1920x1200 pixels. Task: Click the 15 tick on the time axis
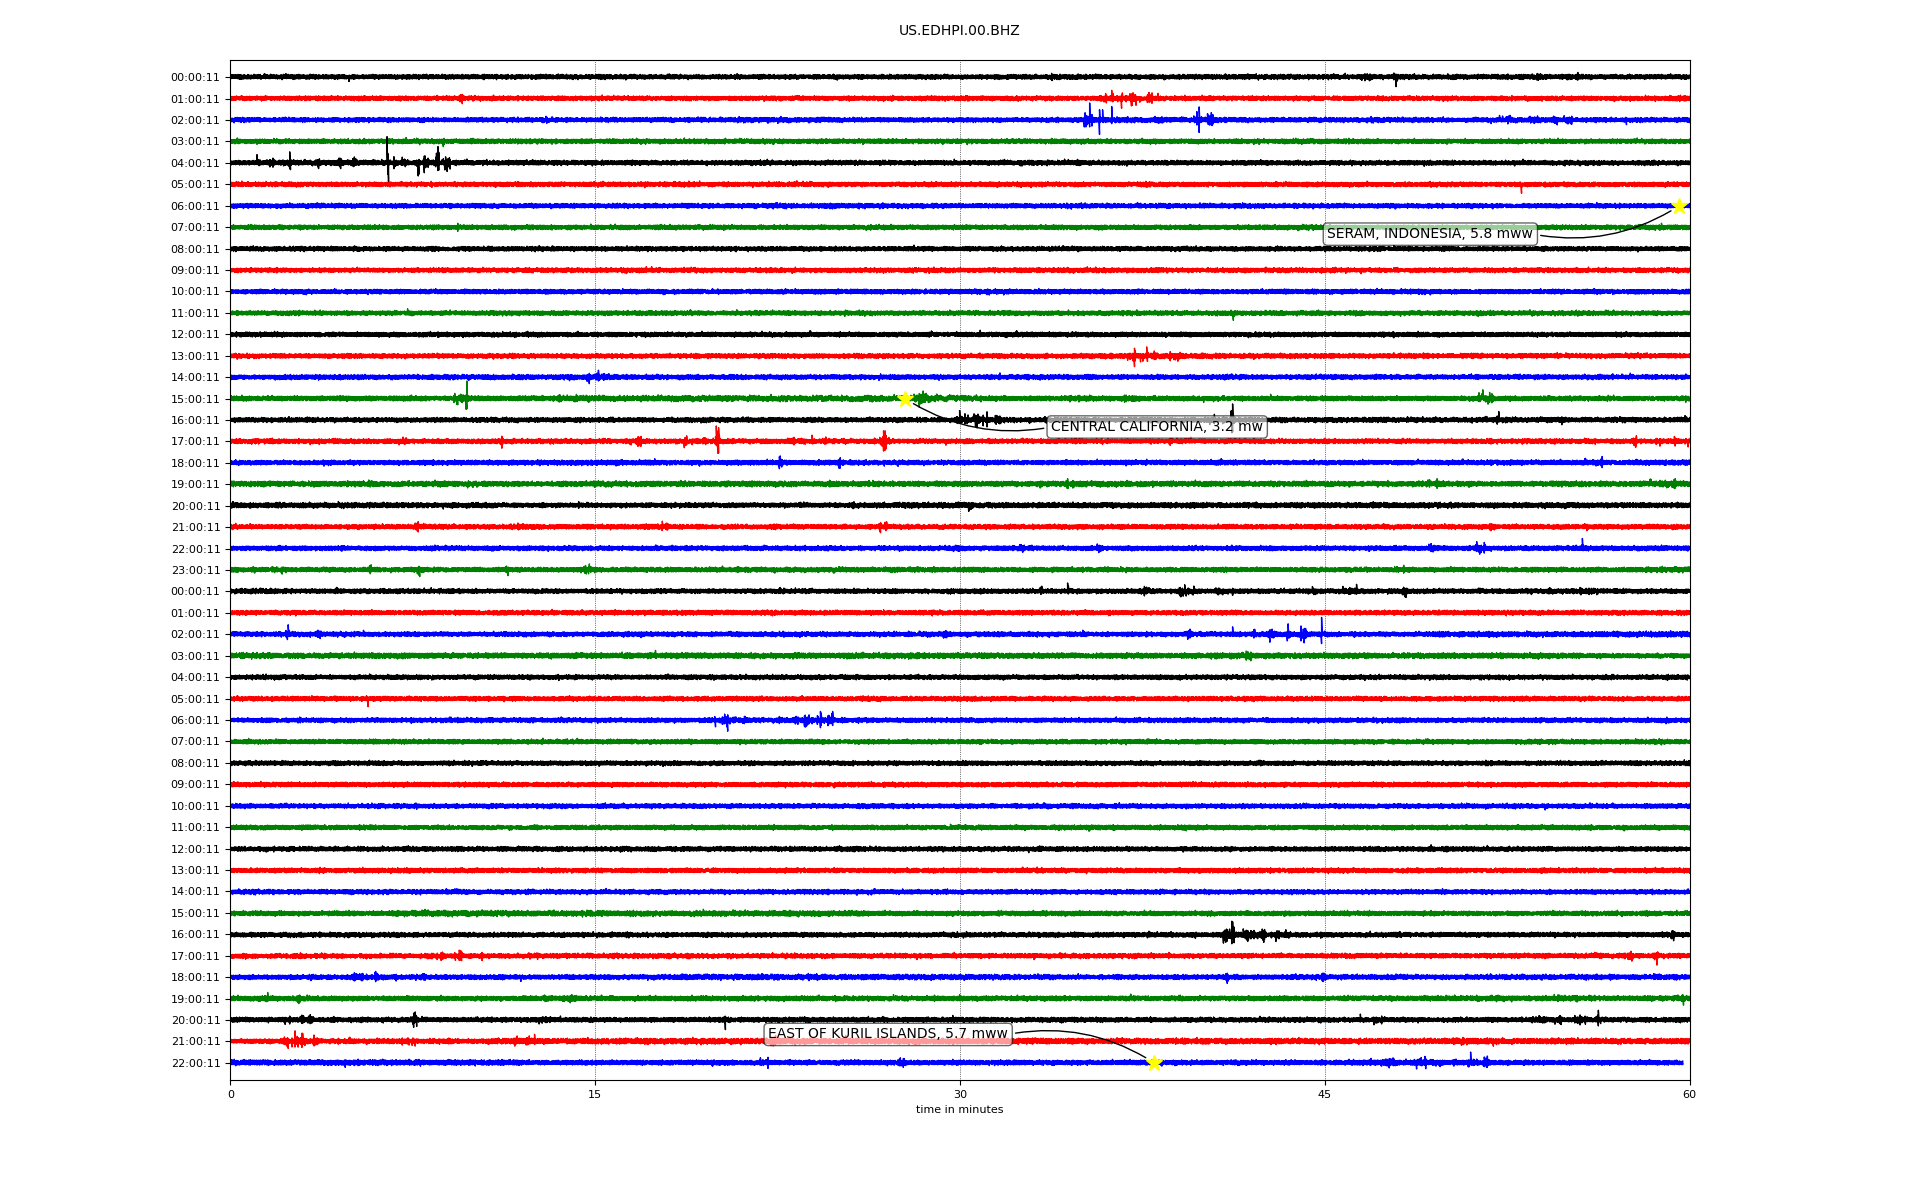pyautogui.click(x=595, y=1094)
